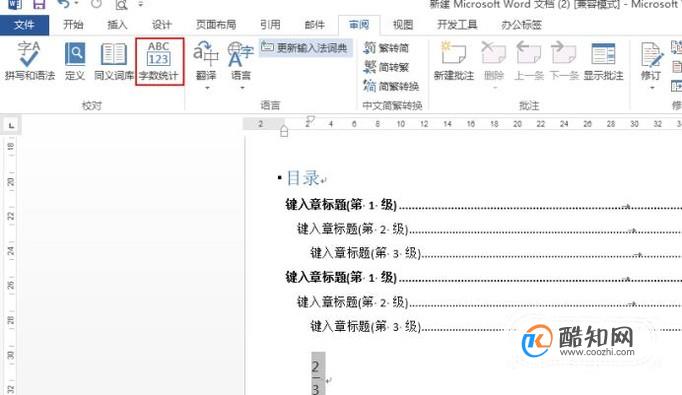The height and width of the screenshot is (395, 682).
Task: Go to 上一条 previous comment
Action: click(529, 60)
